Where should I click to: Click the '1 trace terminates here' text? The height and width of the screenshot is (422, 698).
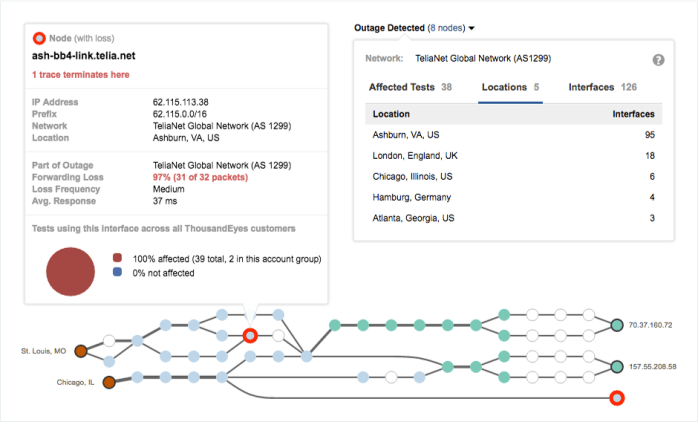pos(81,75)
